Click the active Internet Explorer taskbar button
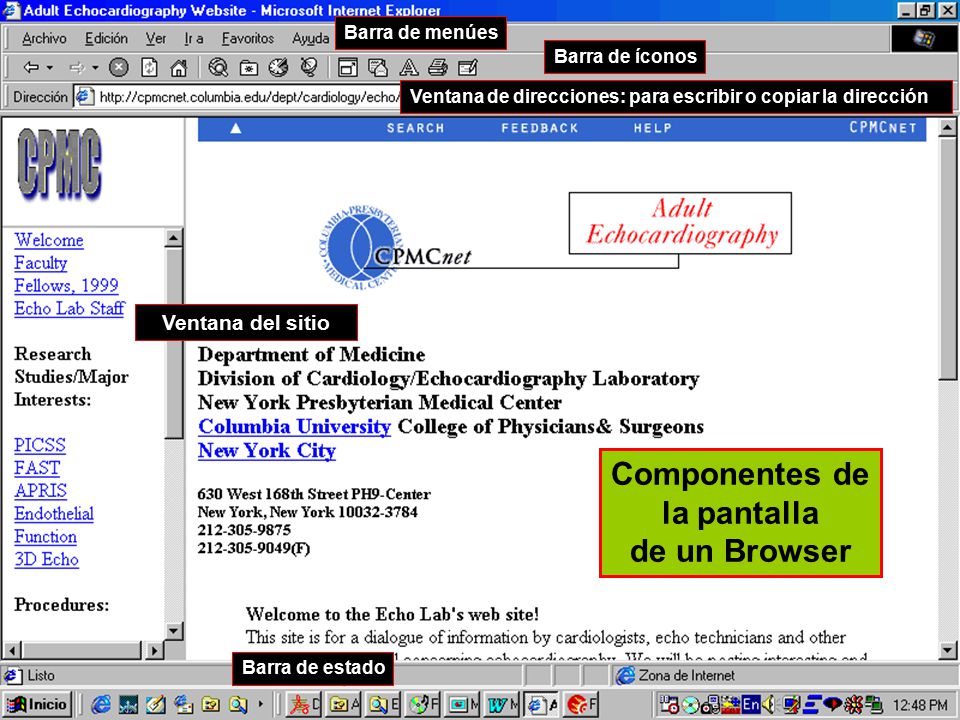This screenshot has width=960, height=720. click(x=542, y=705)
